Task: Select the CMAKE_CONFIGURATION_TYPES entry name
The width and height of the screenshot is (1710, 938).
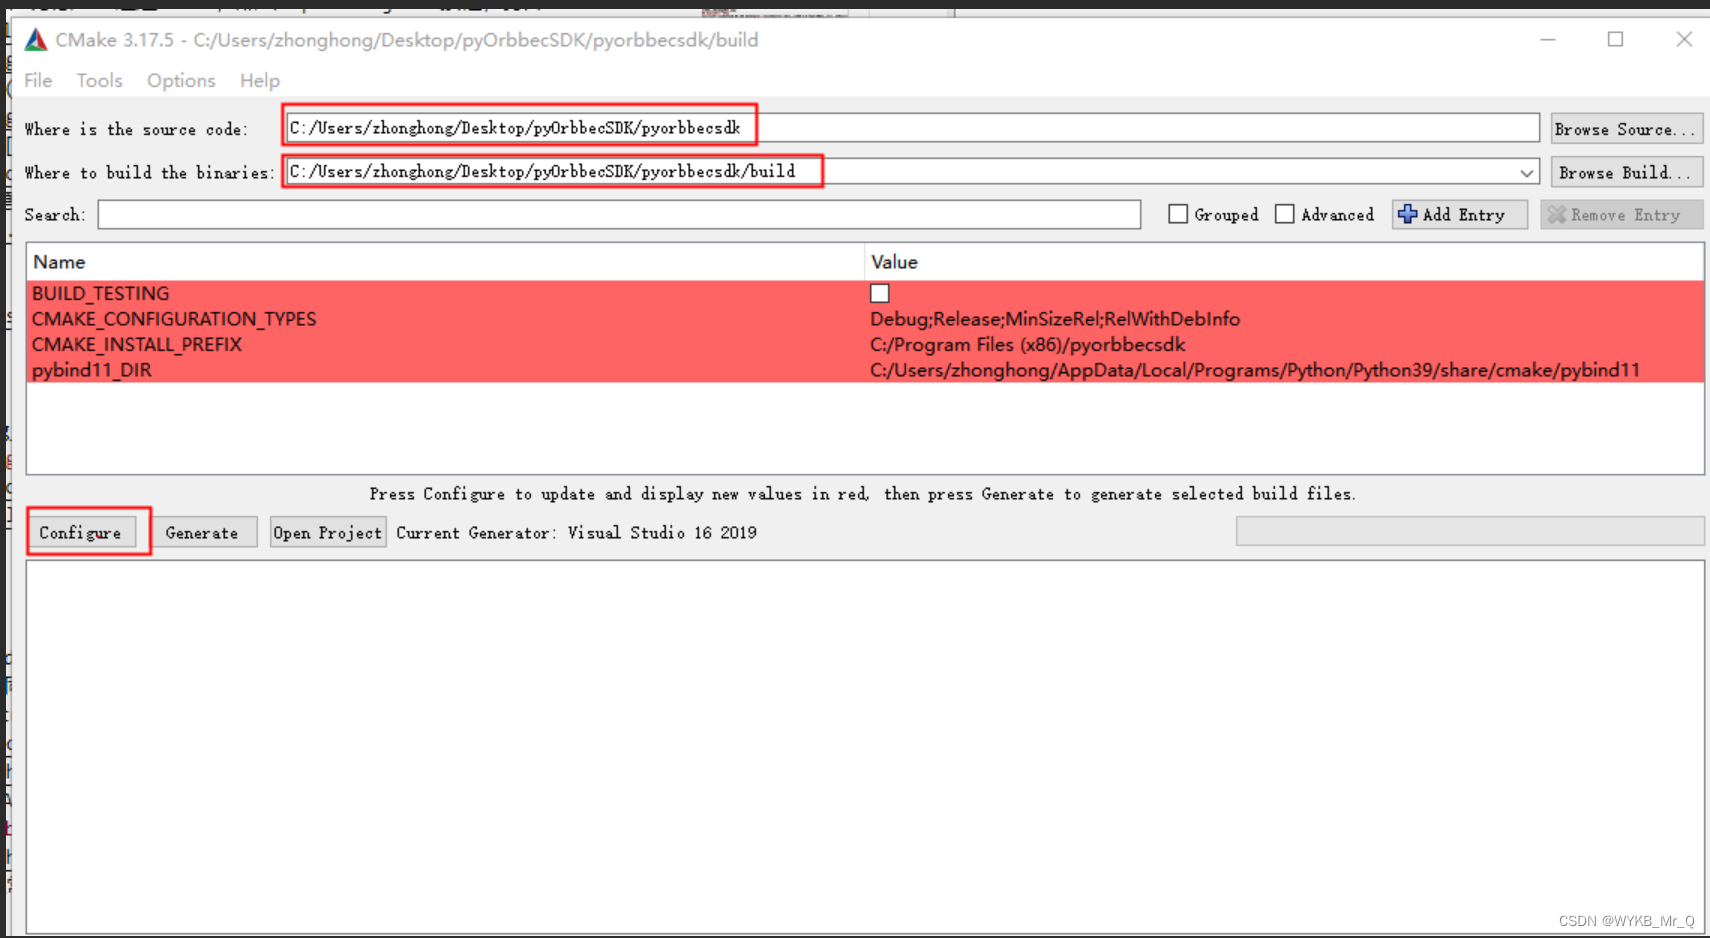Action: [174, 319]
